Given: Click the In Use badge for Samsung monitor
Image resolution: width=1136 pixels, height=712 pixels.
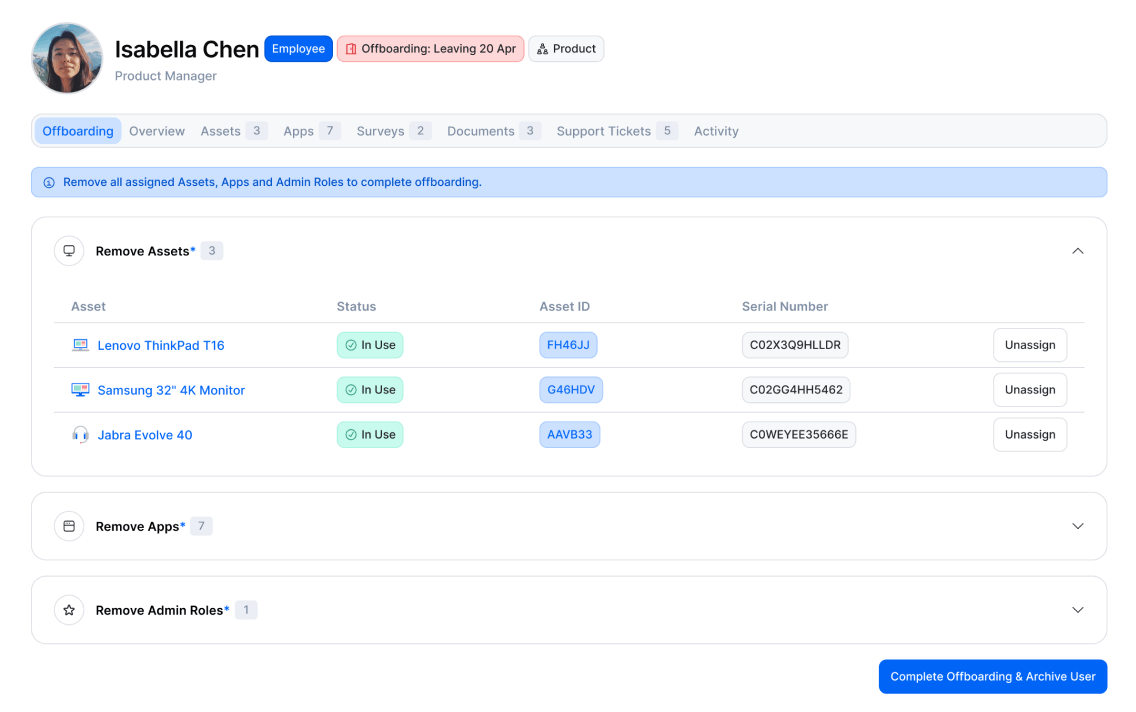Looking at the screenshot, I should tap(370, 389).
